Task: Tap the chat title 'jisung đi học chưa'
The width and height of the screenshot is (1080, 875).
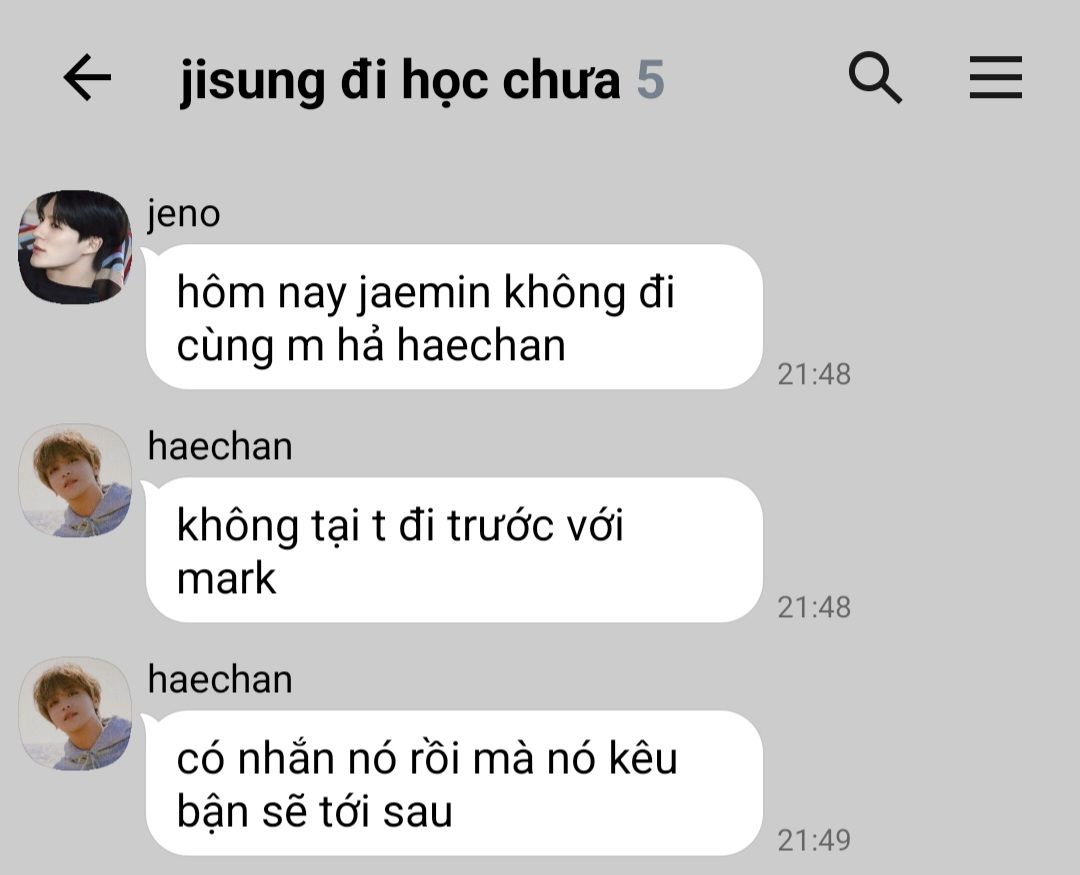Action: (400, 81)
